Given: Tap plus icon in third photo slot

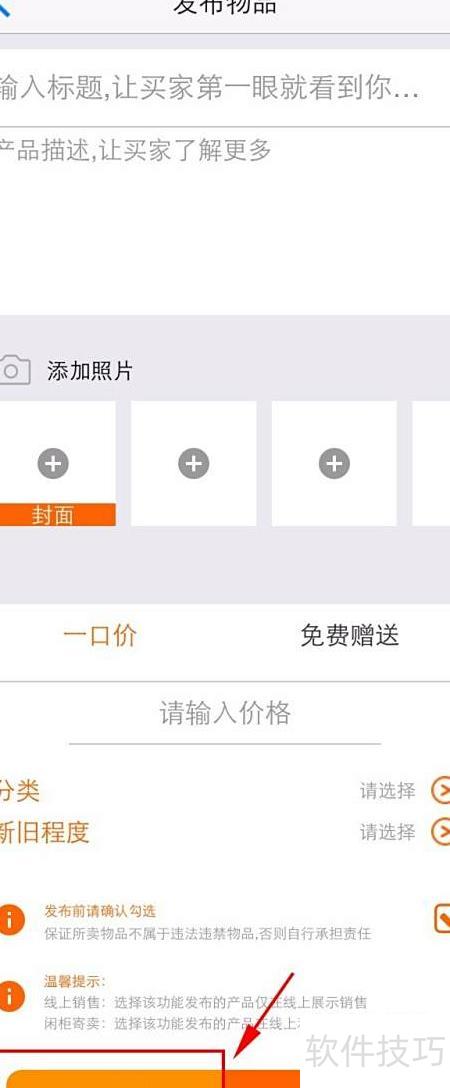Looking at the screenshot, I should (x=334, y=464).
